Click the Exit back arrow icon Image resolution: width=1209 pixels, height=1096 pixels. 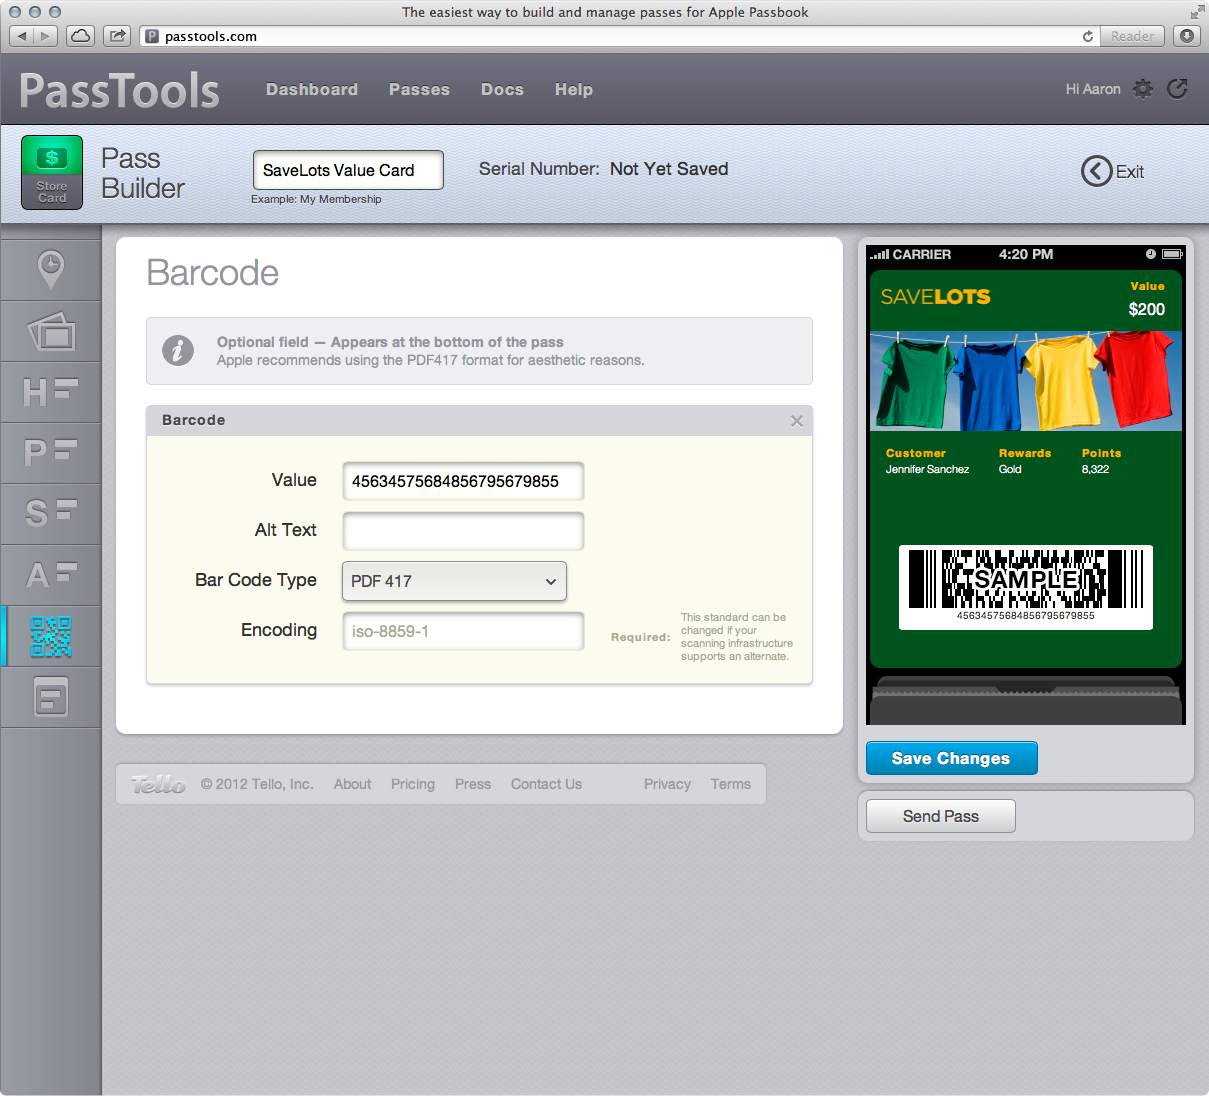(1096, 171)
